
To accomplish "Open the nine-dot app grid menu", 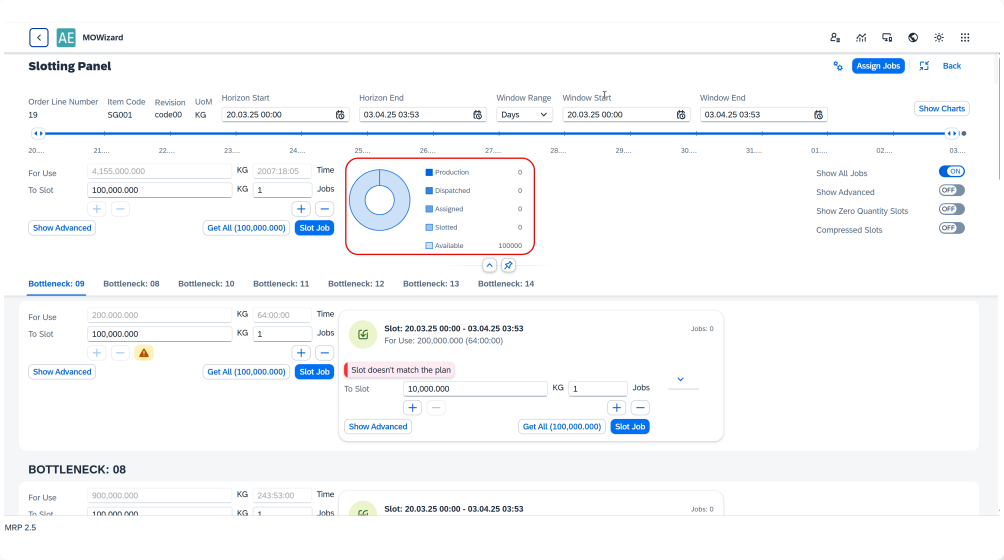I will point(965,38).
